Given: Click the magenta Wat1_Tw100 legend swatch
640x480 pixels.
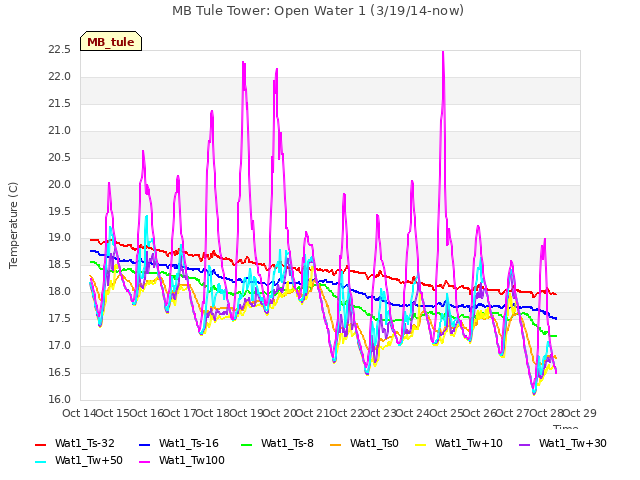Looking at the screenshot, I should pyautogui.click(x=145, y=462).
